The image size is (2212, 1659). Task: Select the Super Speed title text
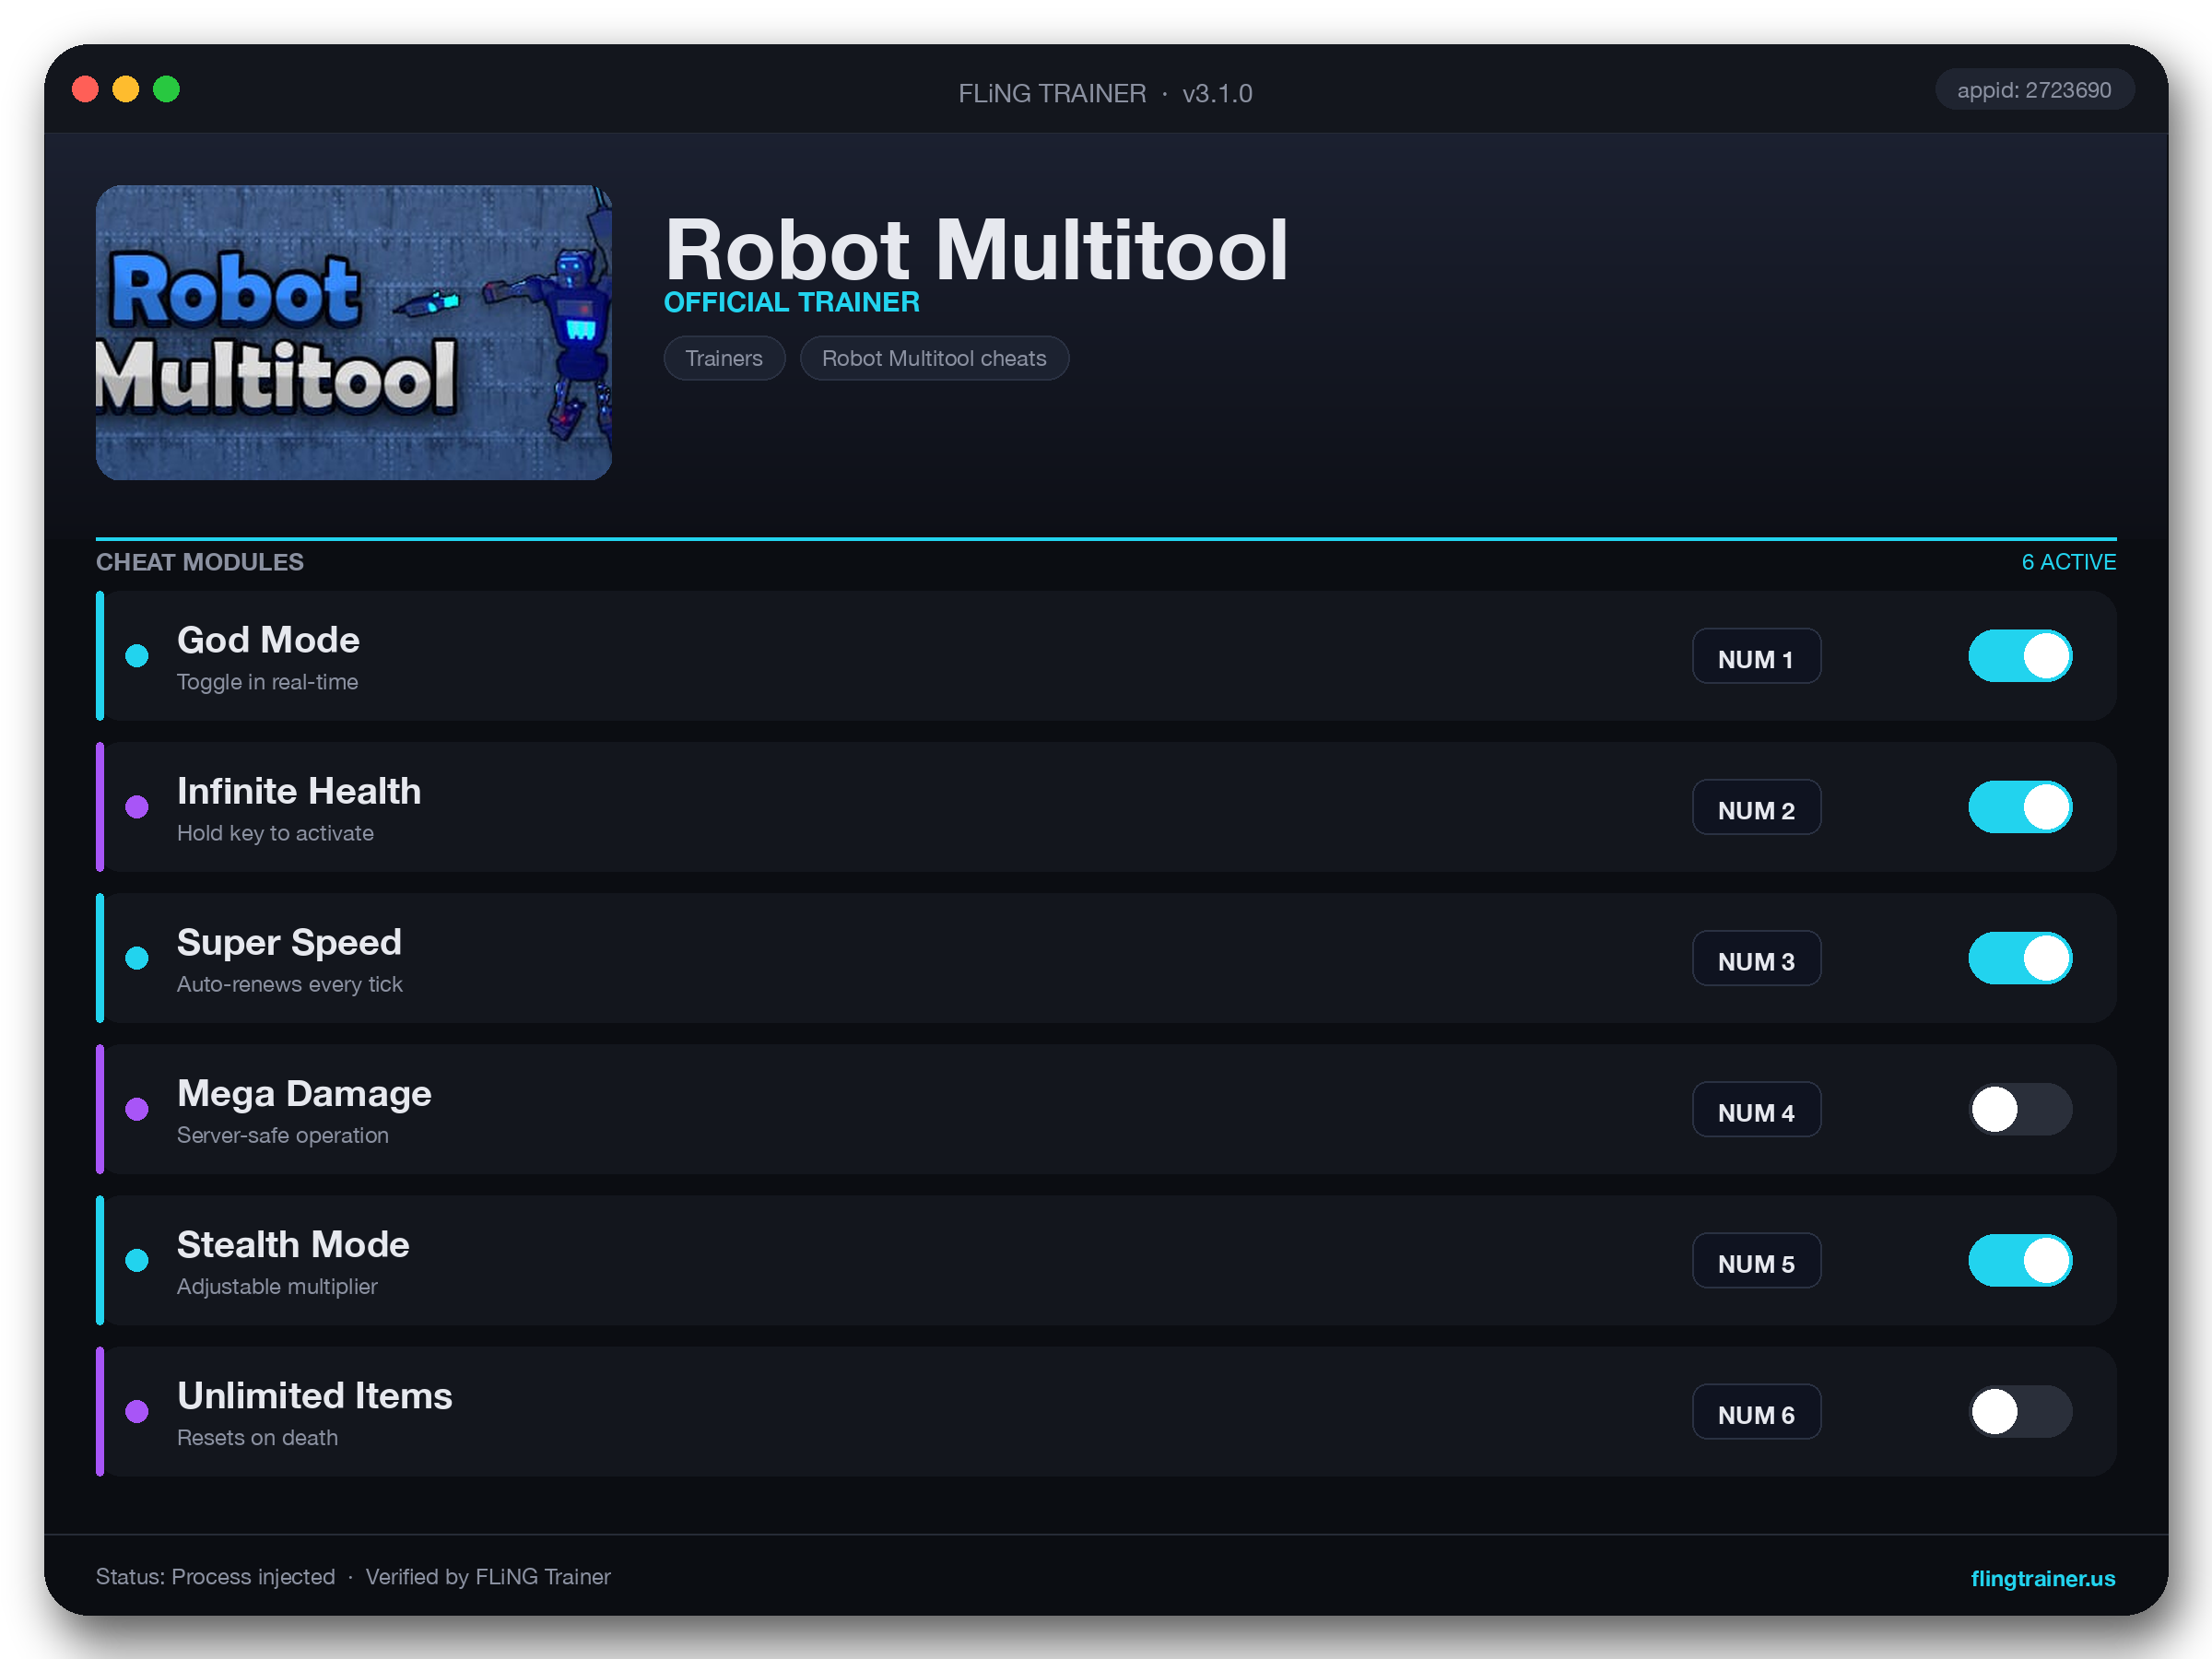tap(289, 942)
